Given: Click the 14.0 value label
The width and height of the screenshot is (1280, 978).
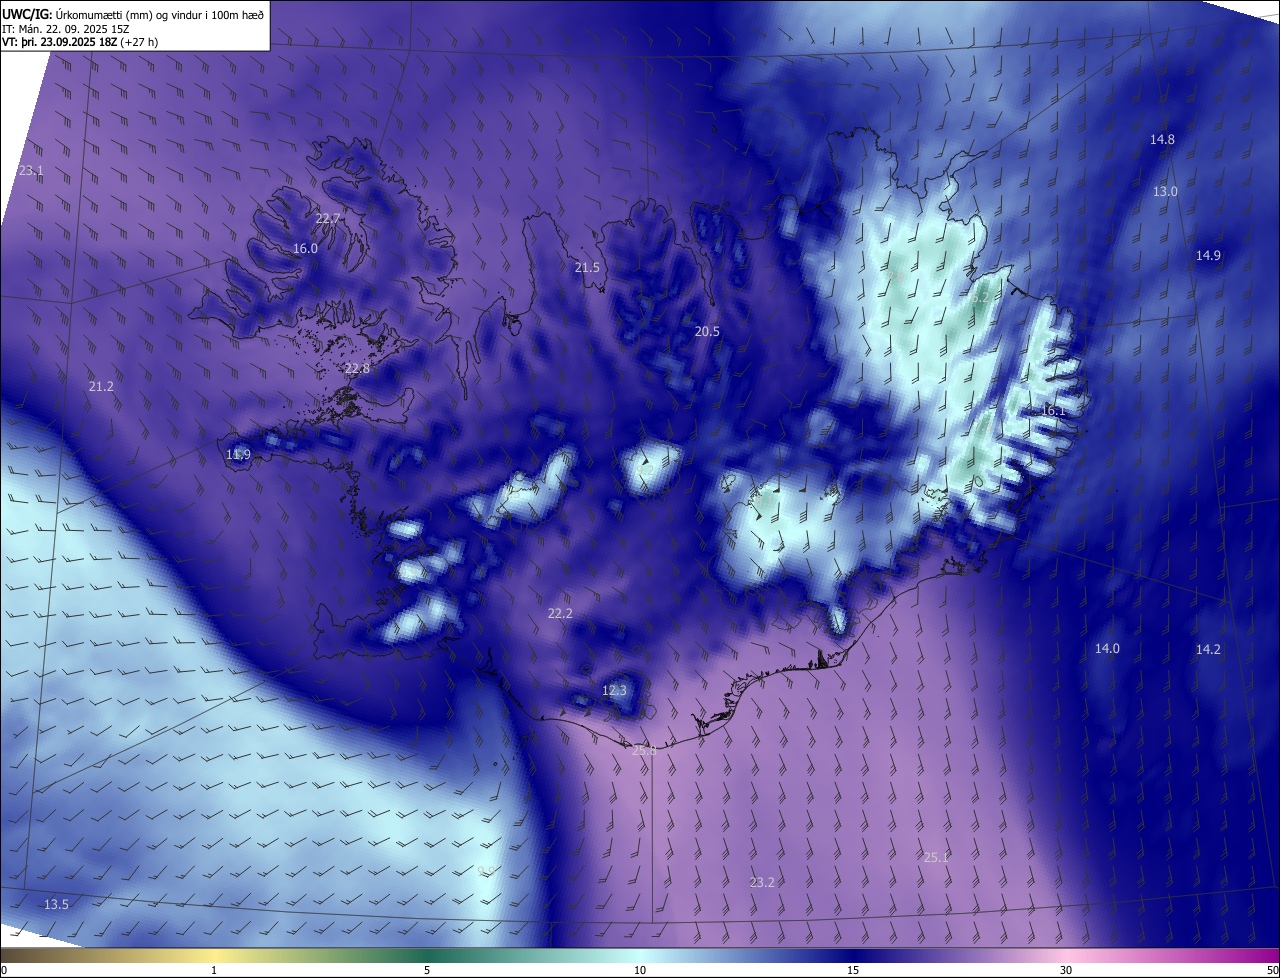Looking at the screenshot, I should point(1107,648).
